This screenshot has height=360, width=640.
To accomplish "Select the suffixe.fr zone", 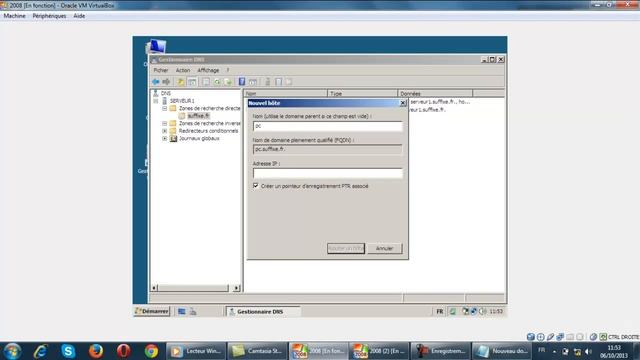I will (198, 116).
